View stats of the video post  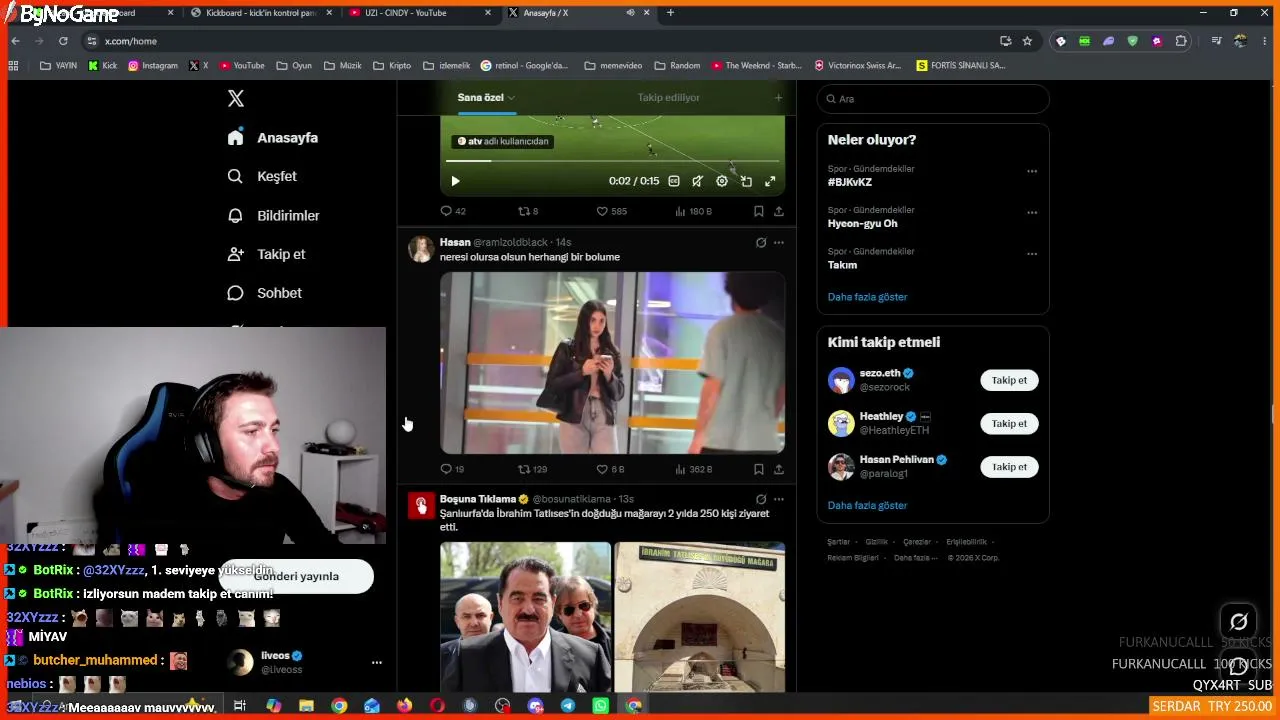[x=693, y=211]
